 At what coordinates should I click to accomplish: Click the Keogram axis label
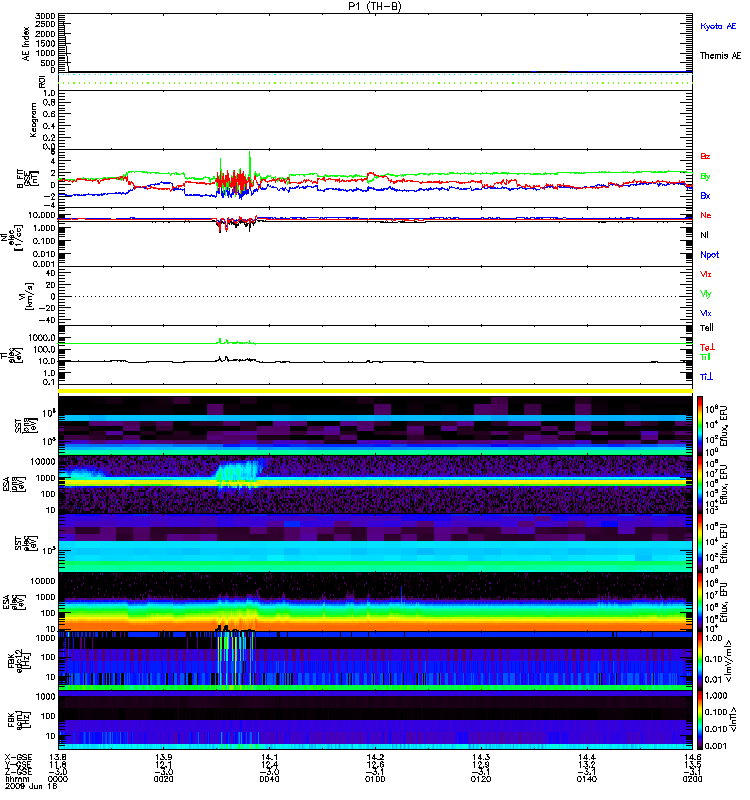(x=33, y=120)
